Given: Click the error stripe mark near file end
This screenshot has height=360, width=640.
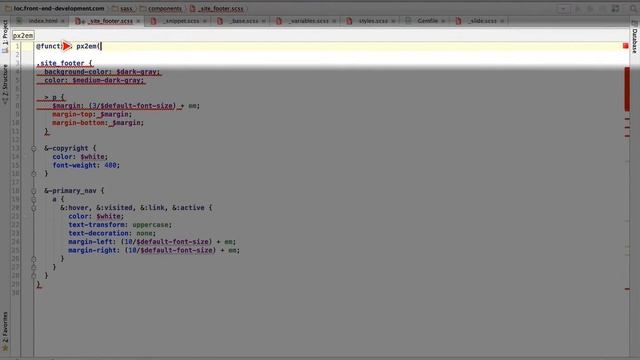Looking at the screenshot, I should (x=627, y=289).
